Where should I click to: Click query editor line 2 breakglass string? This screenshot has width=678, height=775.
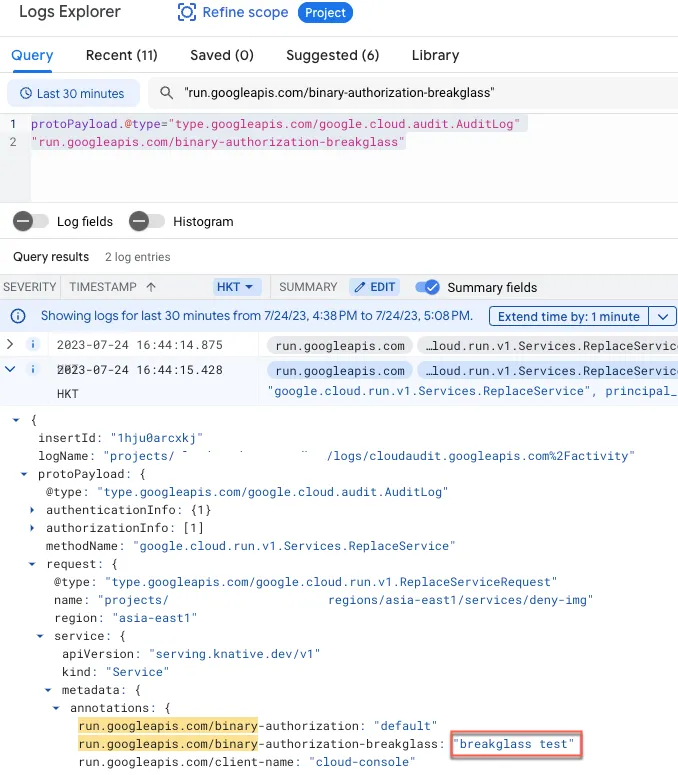[x=218, y=142]
